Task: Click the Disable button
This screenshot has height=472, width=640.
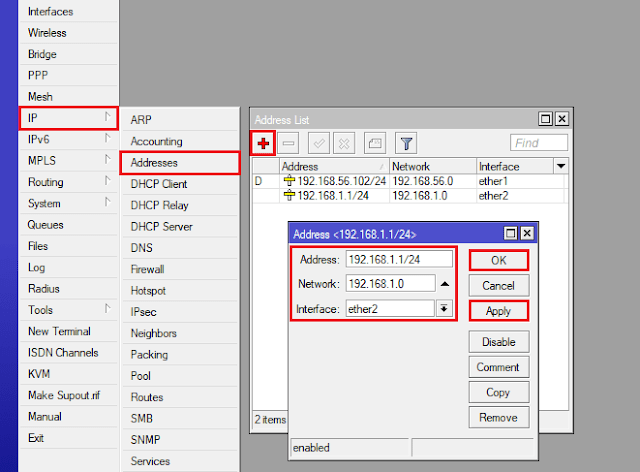Action: point(499,342)
